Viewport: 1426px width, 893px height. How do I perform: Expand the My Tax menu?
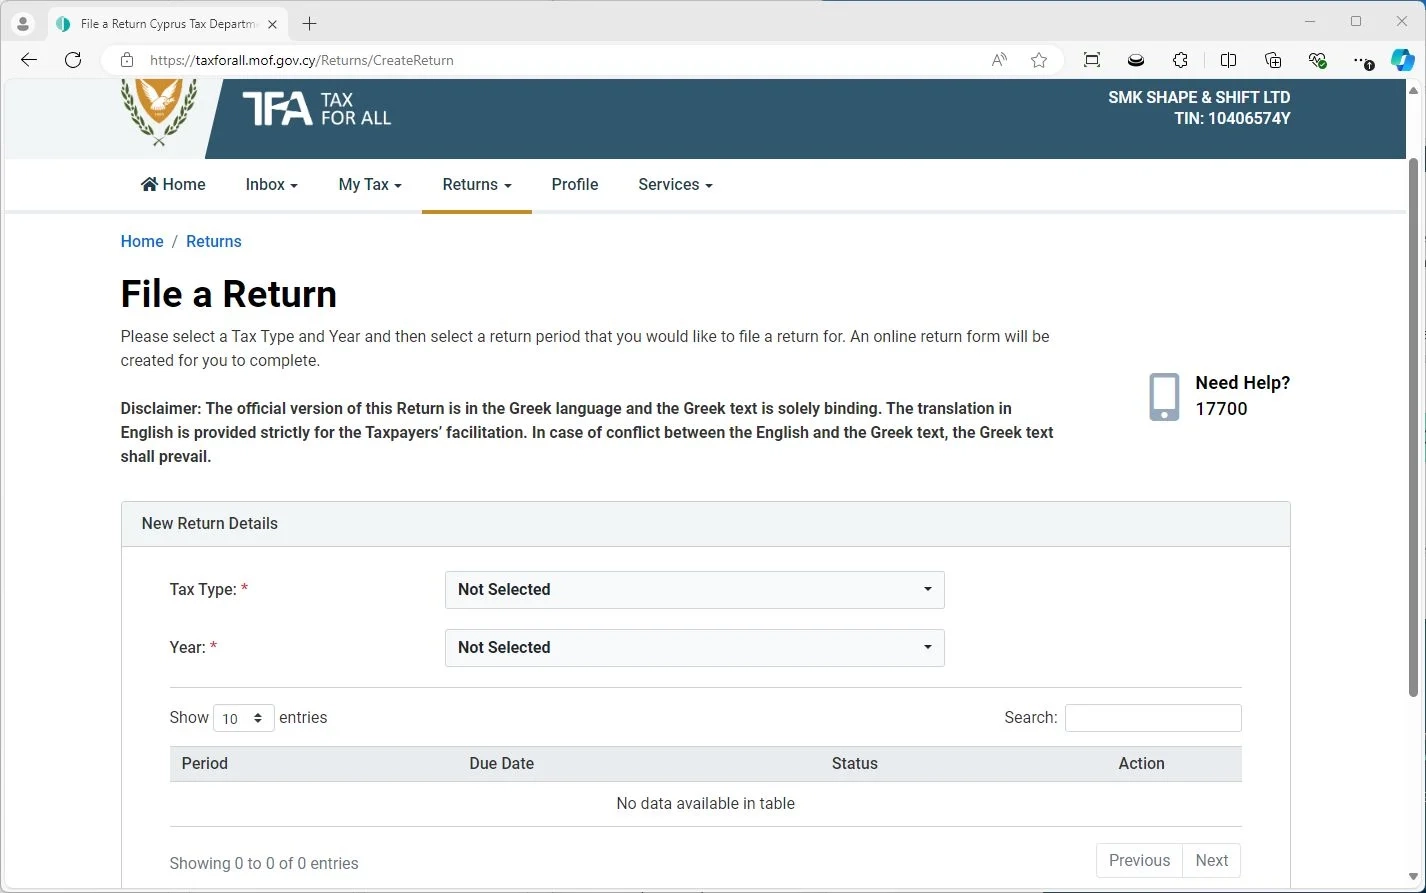click(x=369, y=184)
